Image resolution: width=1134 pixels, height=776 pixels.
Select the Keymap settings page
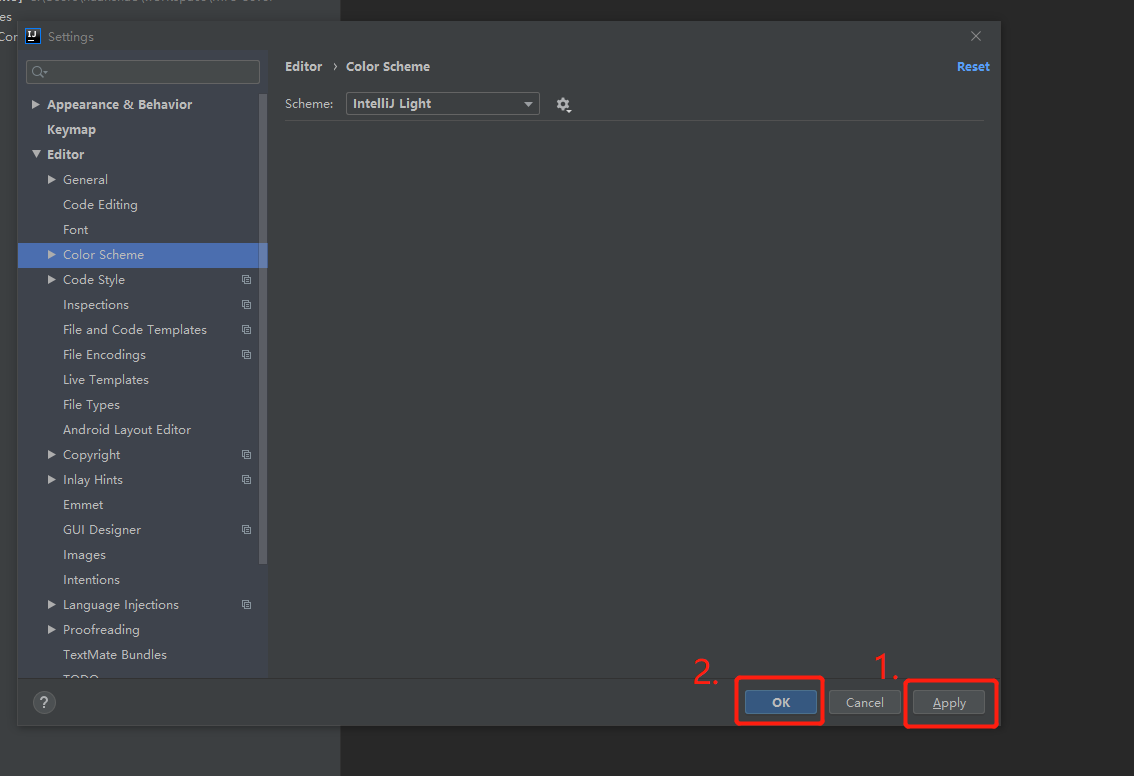pyautogui.click(x=71, y=129)
